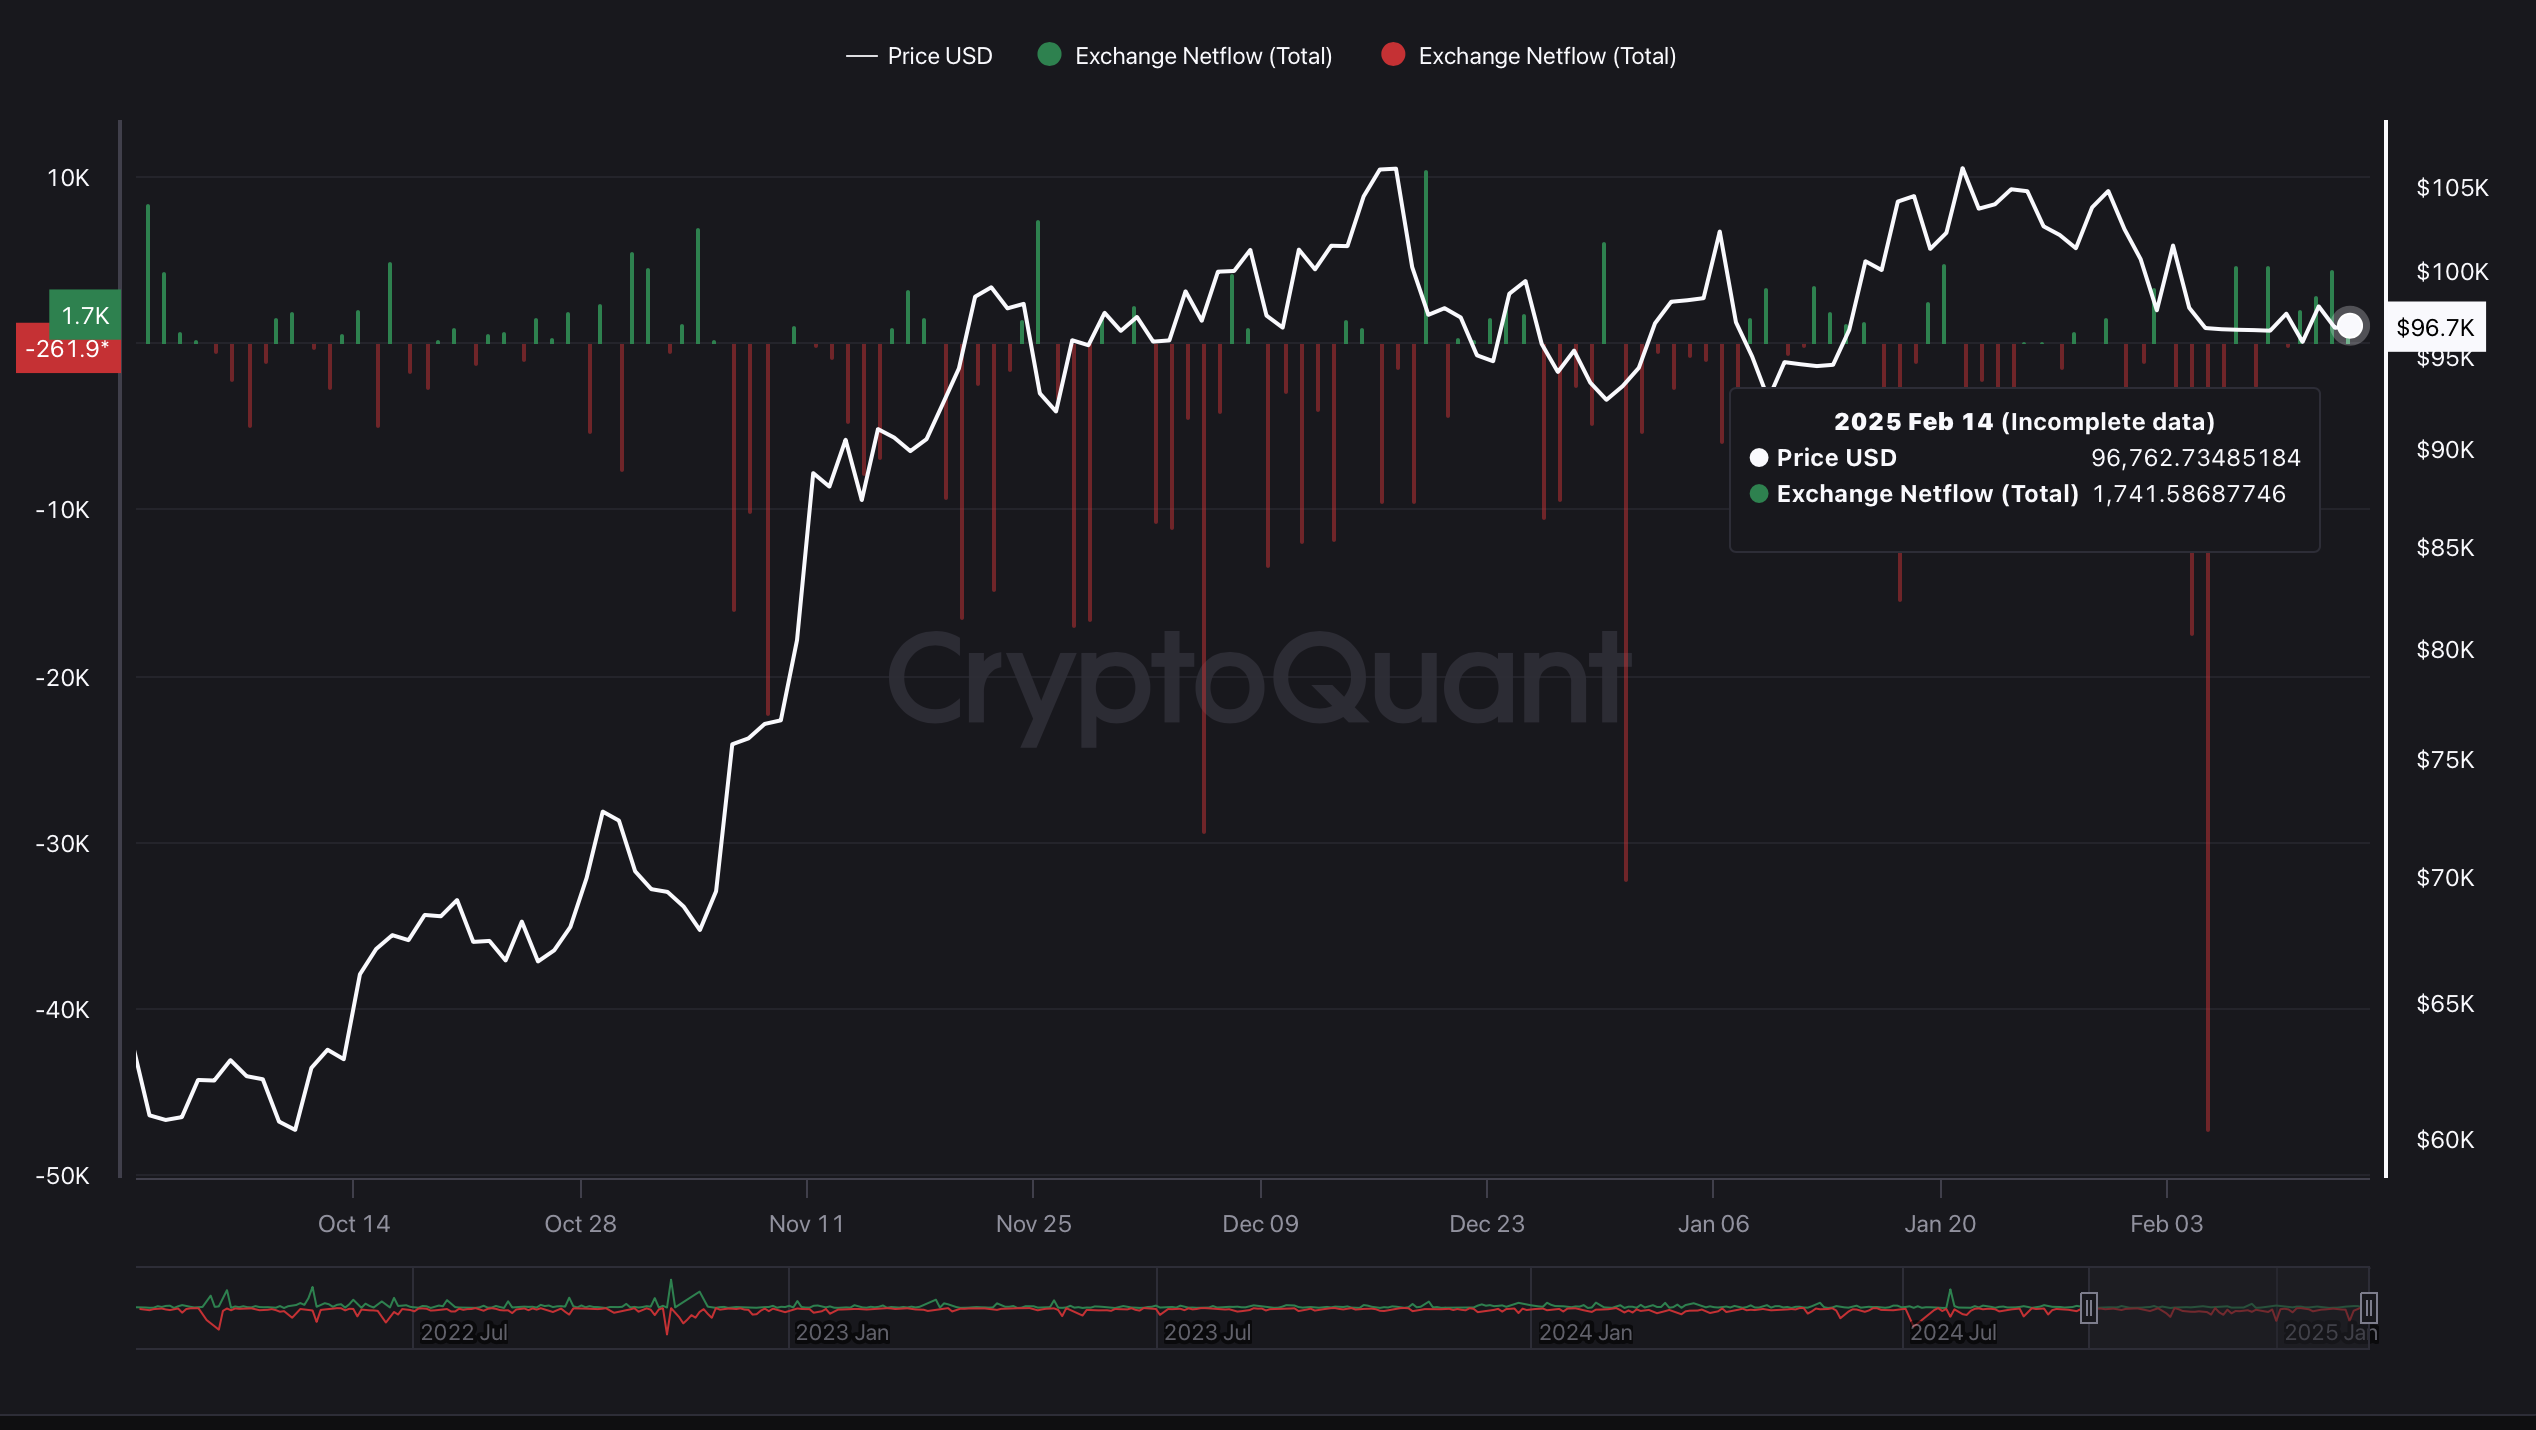The width and height of the screenshot is (2536, 1430).
Task: Click the left pause-style handle on the mini timeline
Action: click(2090, 1307)
